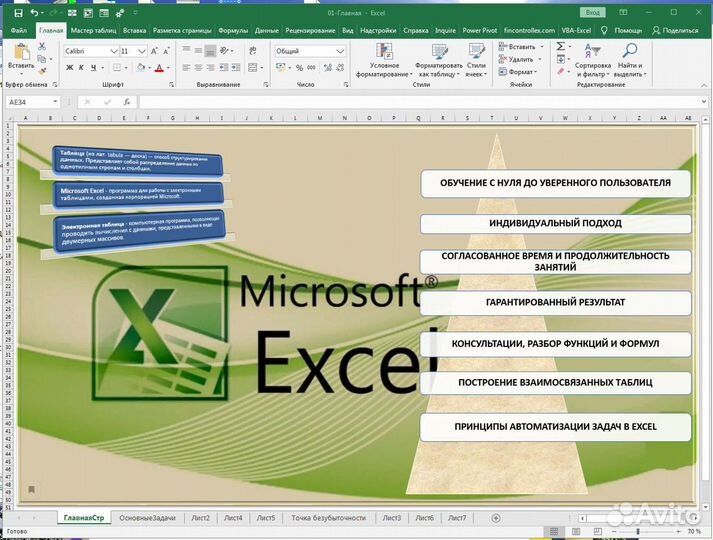
Task: Open ribbon display options icon in title bar
Action: (623, 12)
